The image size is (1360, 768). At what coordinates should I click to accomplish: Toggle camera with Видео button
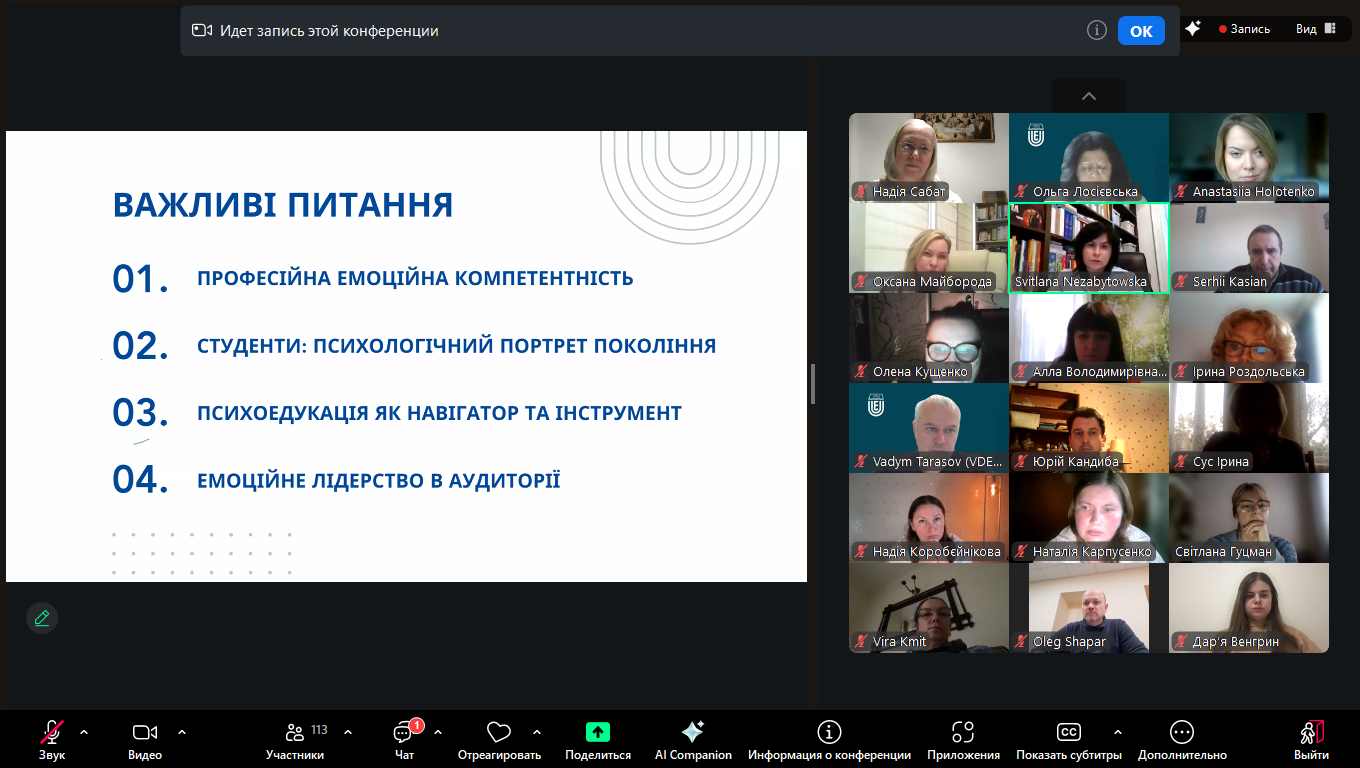(145, 732)
